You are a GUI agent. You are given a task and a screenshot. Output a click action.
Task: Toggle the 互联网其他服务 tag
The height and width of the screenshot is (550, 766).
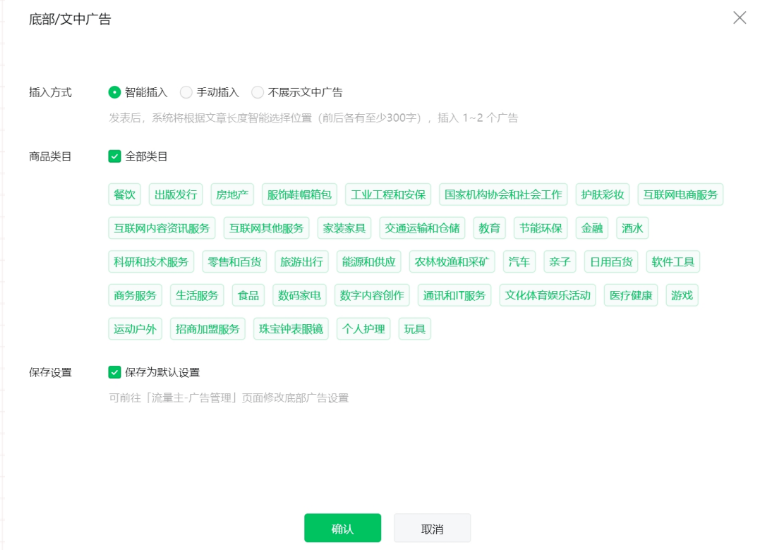[x=266, y=228]
